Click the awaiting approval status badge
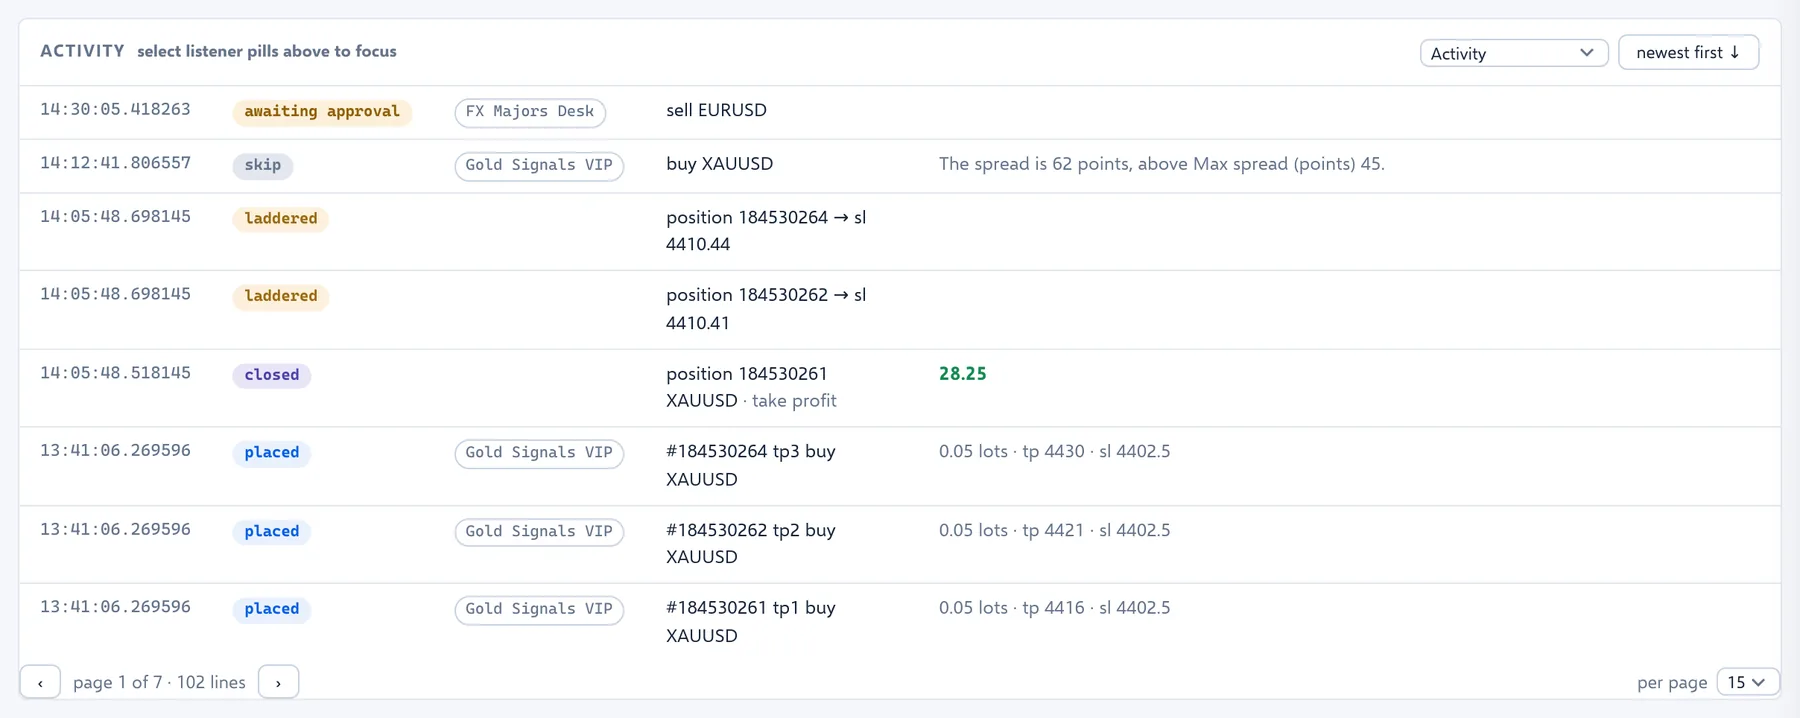The image size is (1800, 718). [322, 112]
